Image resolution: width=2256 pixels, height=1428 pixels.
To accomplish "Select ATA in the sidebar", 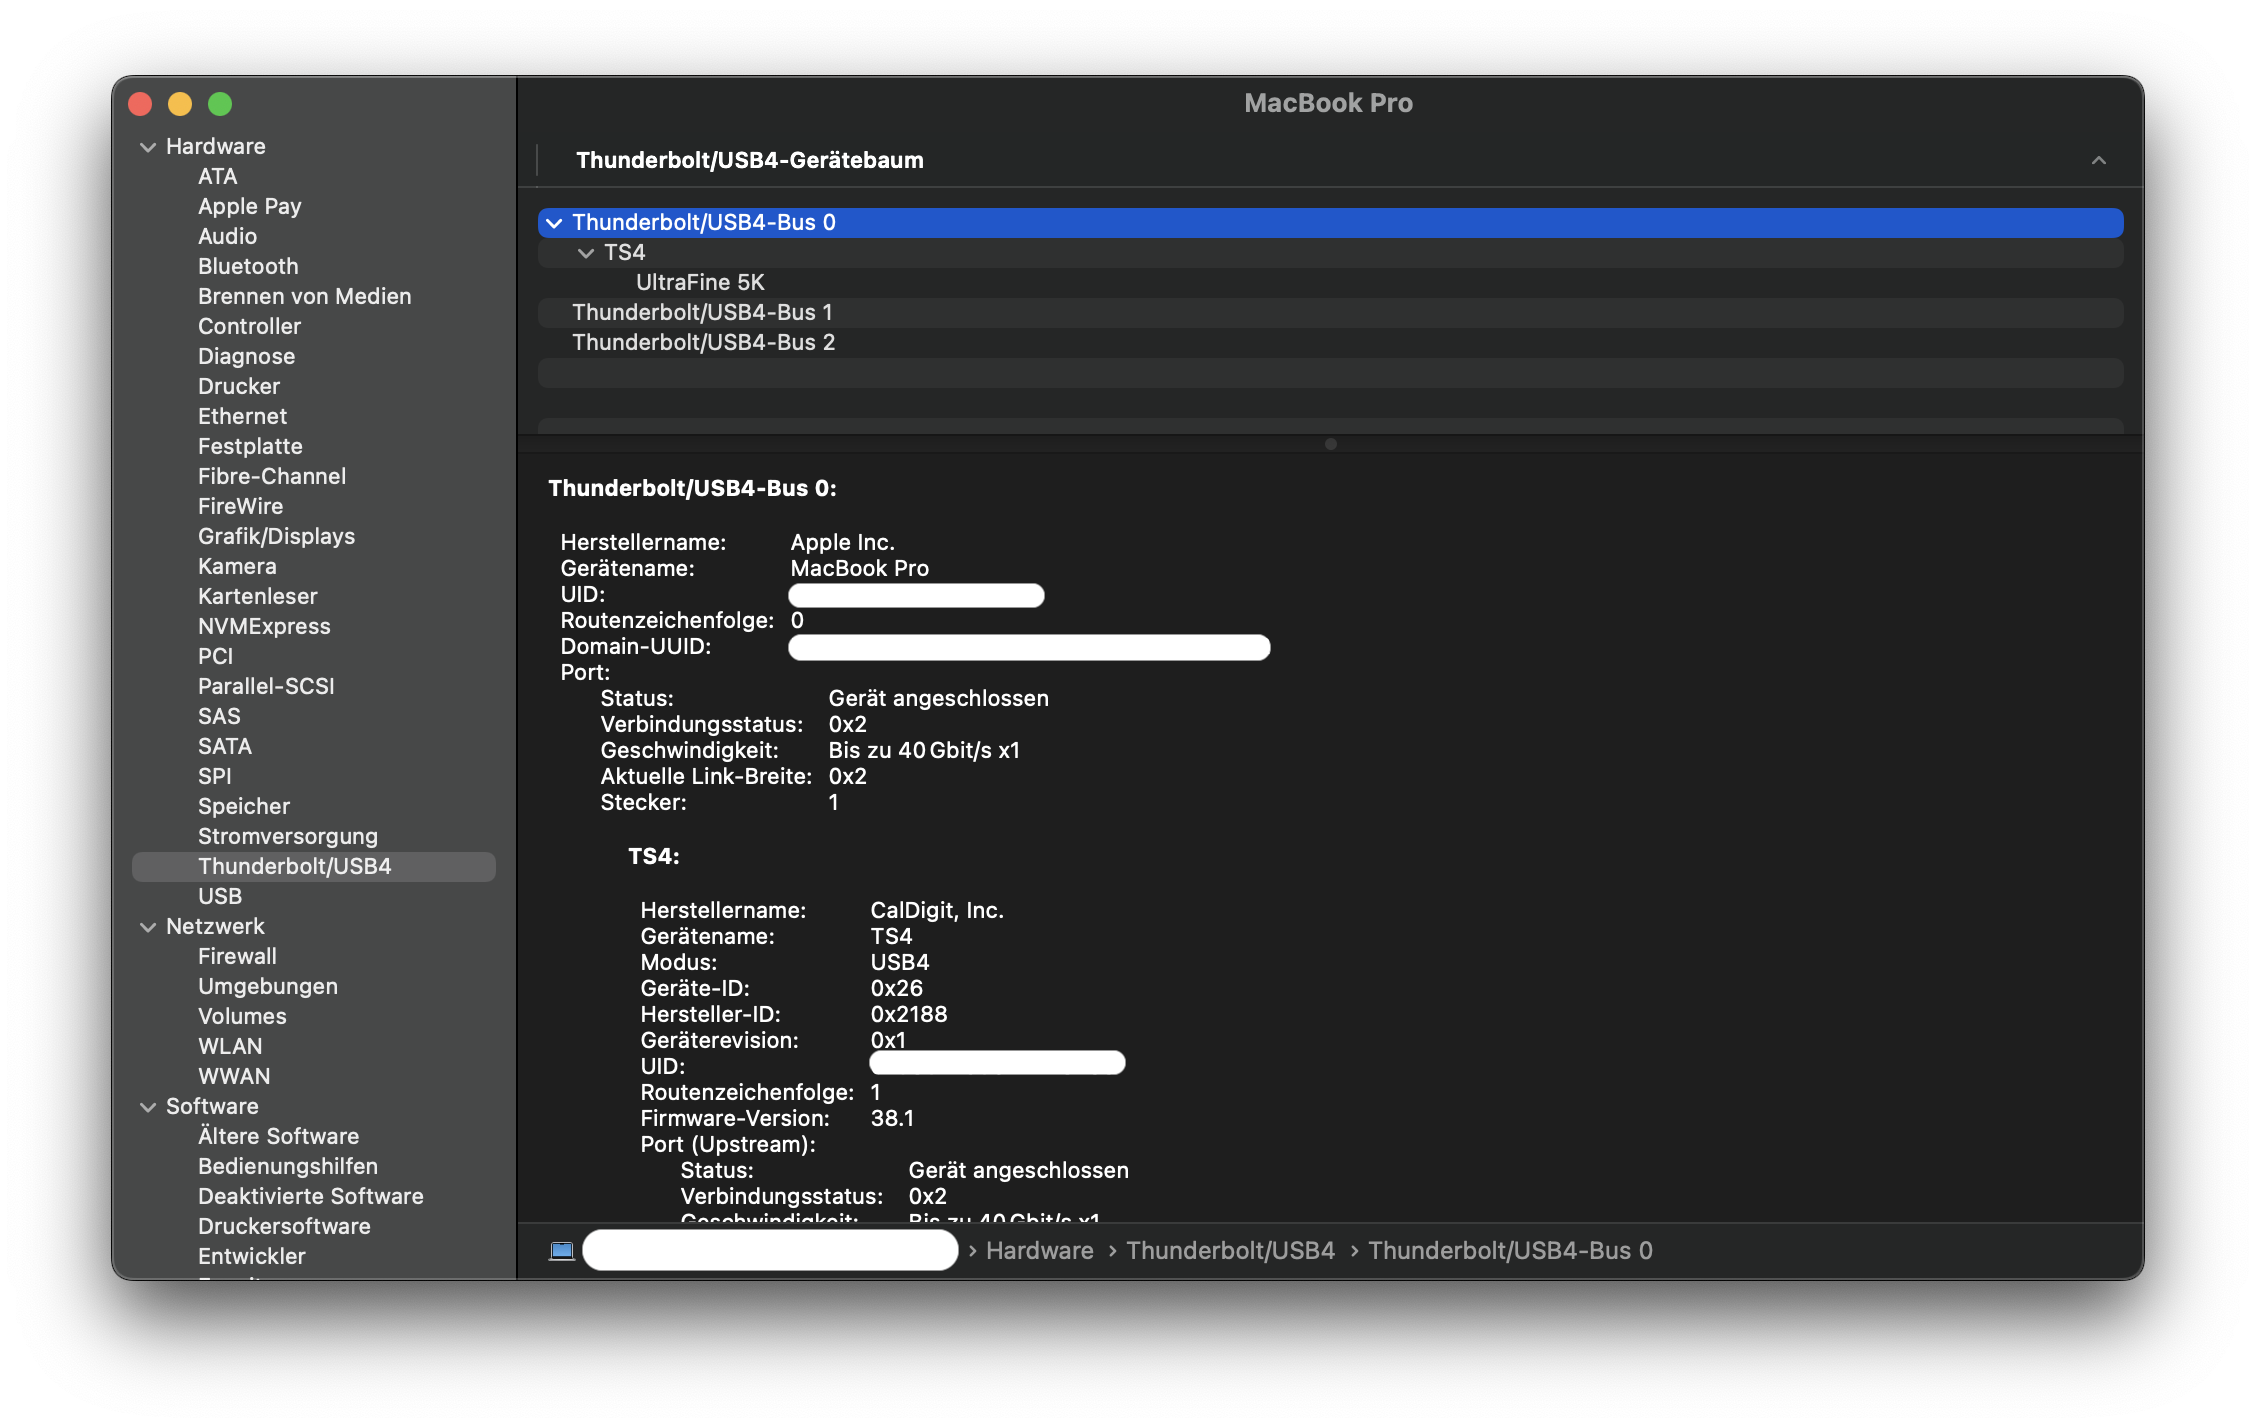I will coord(217,176).
